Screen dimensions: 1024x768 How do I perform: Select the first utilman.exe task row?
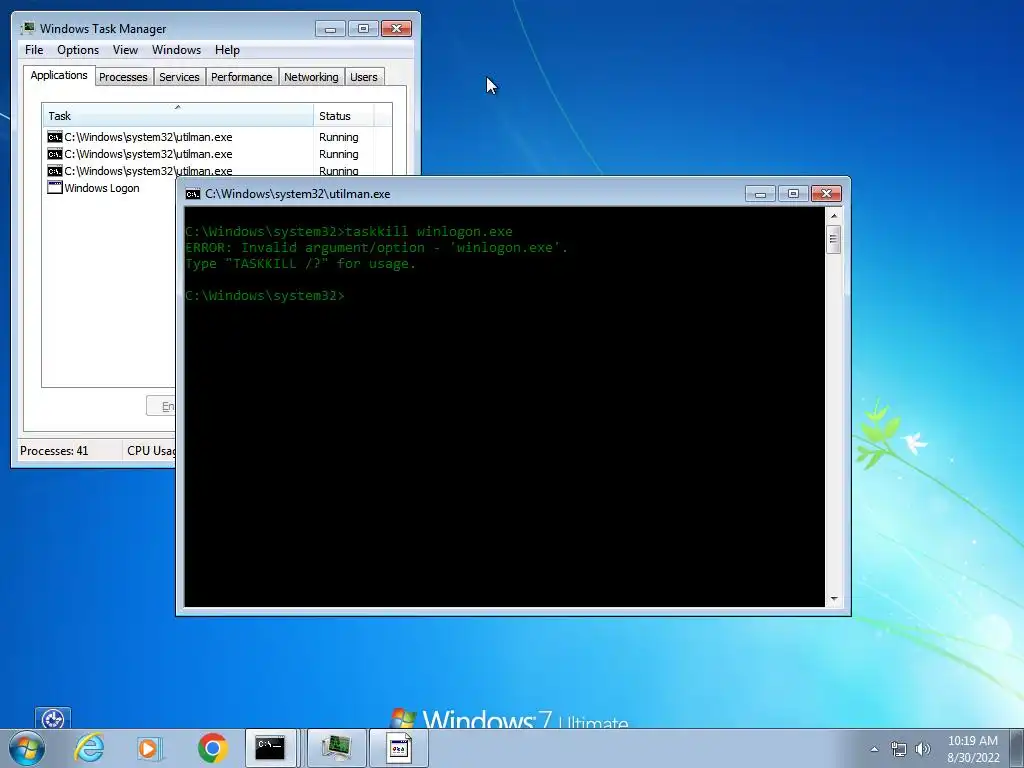click(x=218, y=137)
